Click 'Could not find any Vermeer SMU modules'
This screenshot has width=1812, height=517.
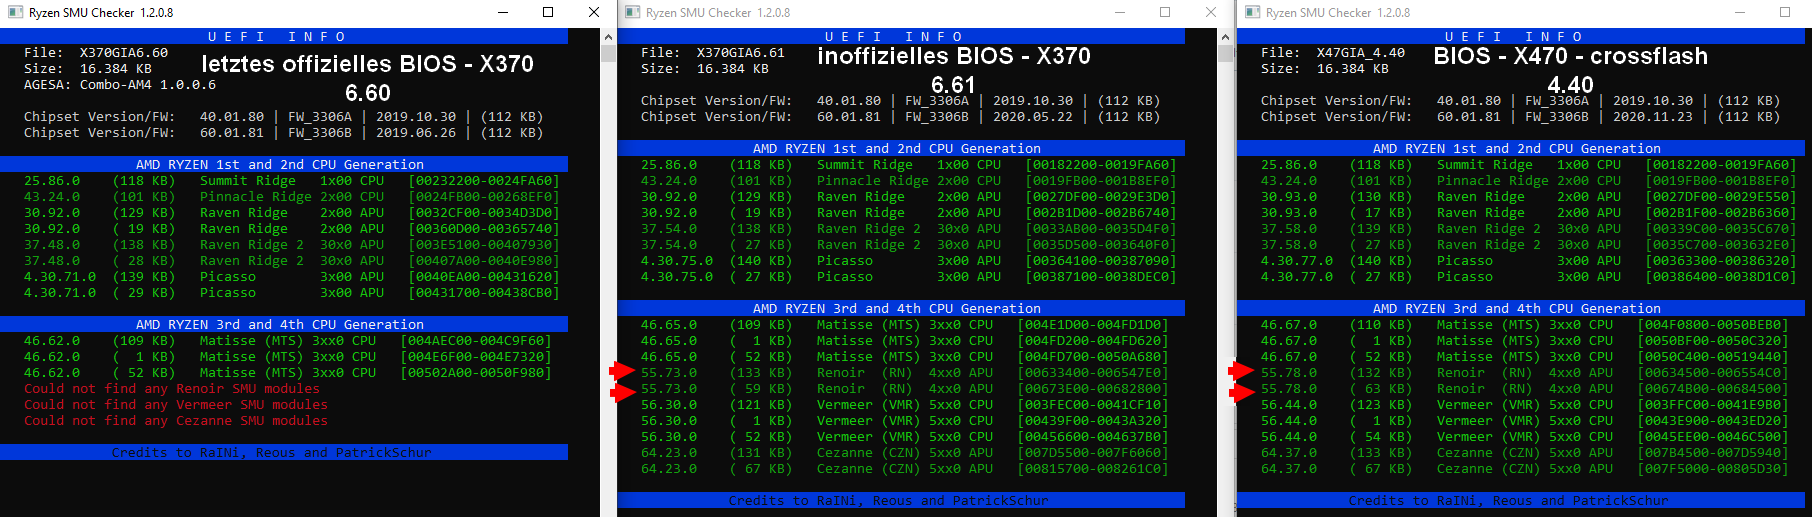coord(176,405)
